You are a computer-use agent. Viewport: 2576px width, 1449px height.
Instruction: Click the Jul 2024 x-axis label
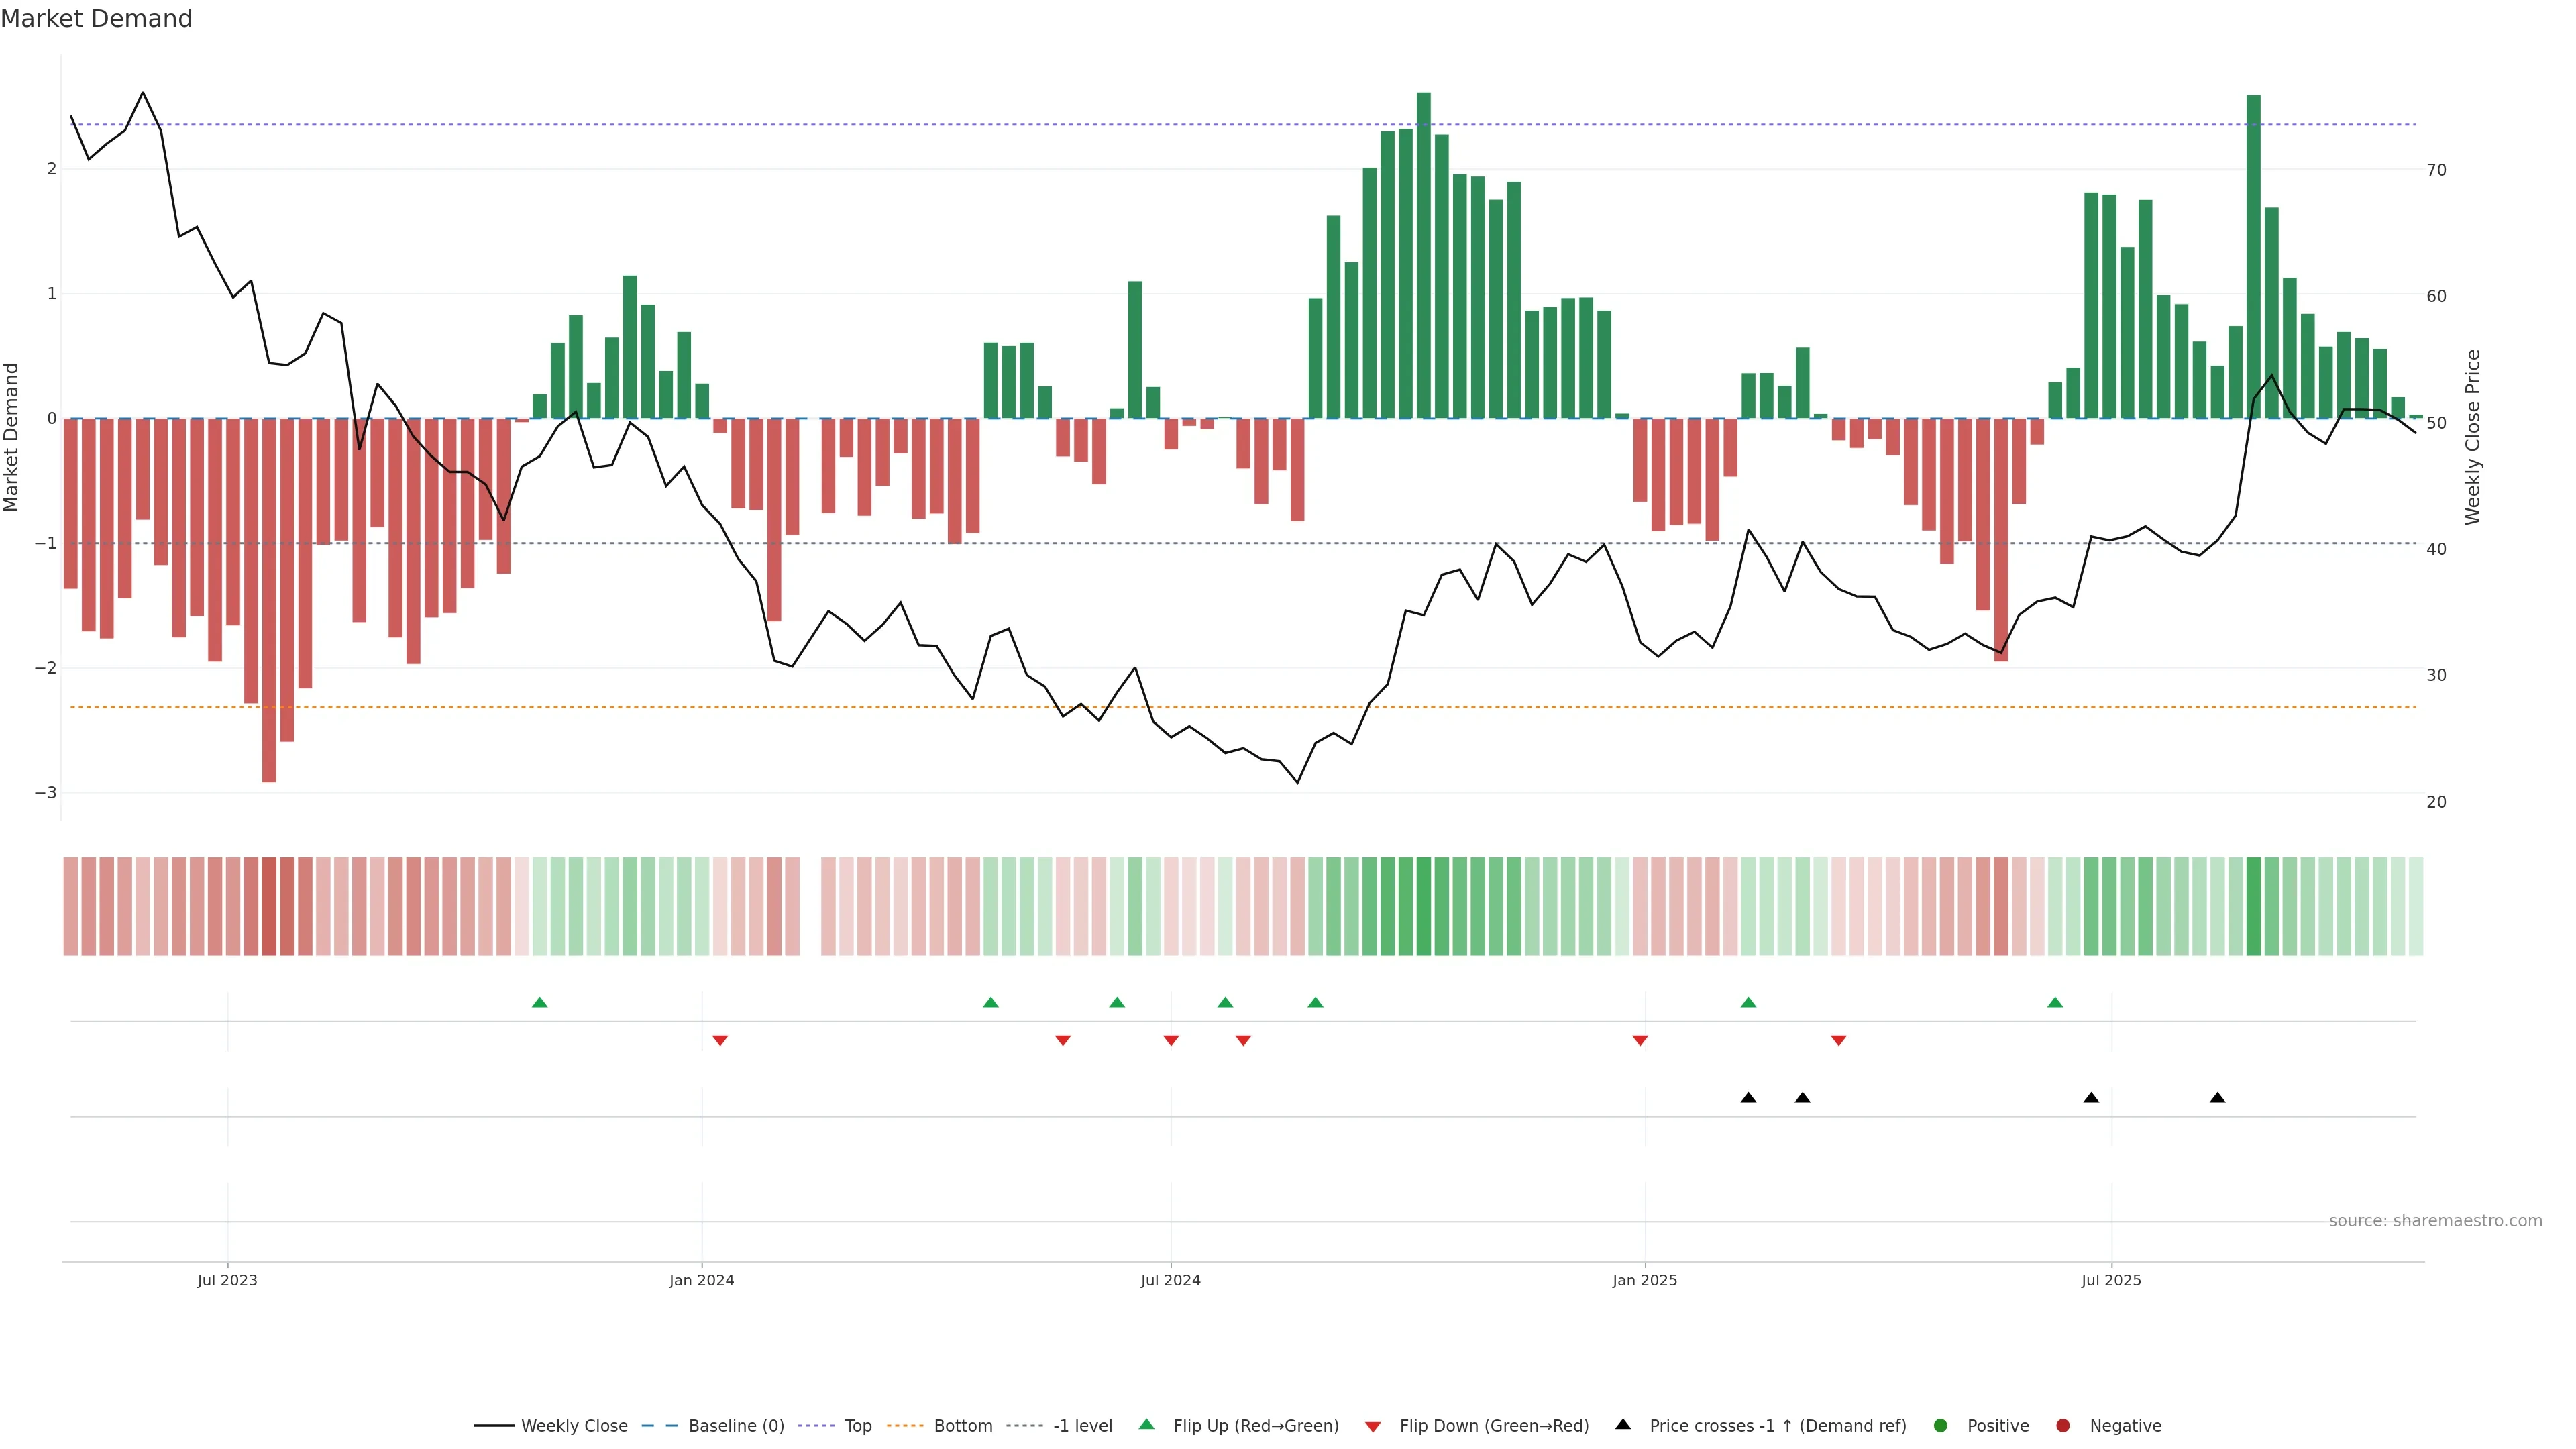(x=1170, y=1280)
